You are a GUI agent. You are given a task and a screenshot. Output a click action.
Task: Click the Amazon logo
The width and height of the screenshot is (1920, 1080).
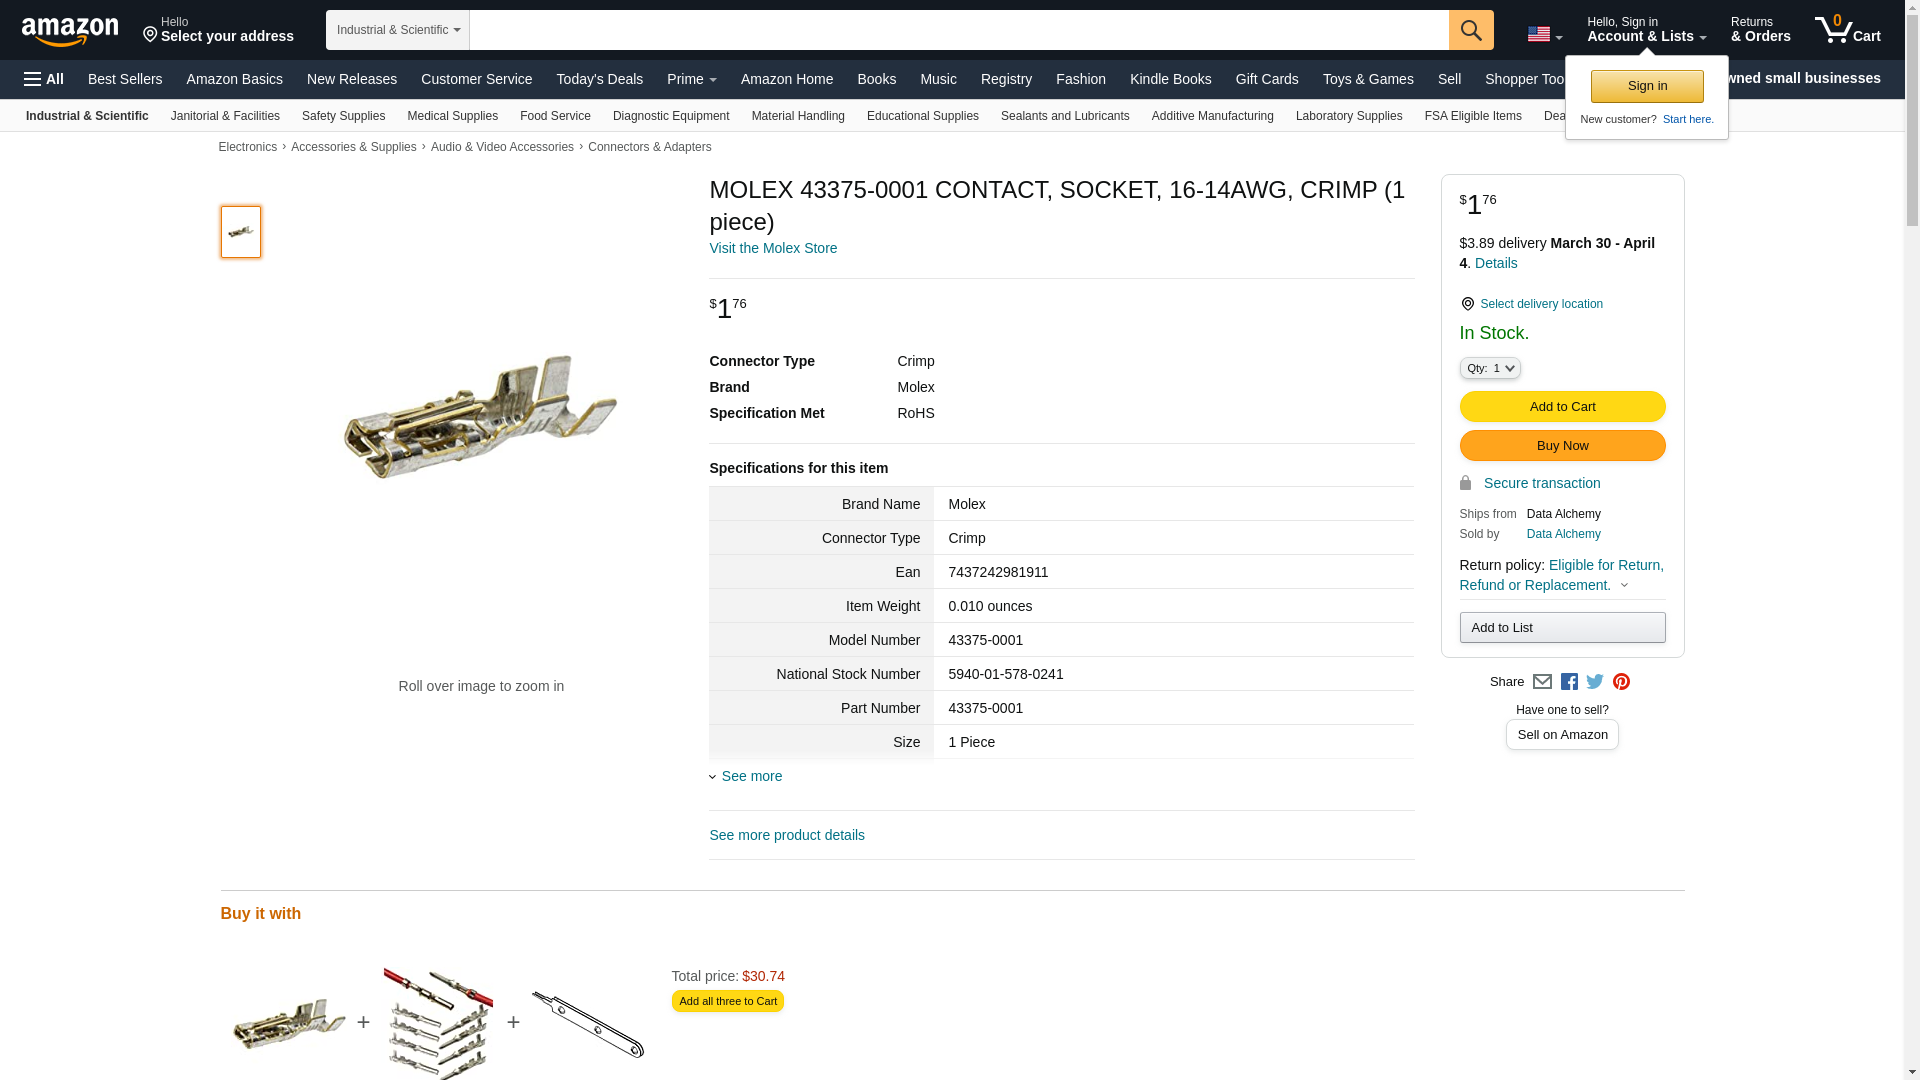pyautogui.click(x=70, y=31)
